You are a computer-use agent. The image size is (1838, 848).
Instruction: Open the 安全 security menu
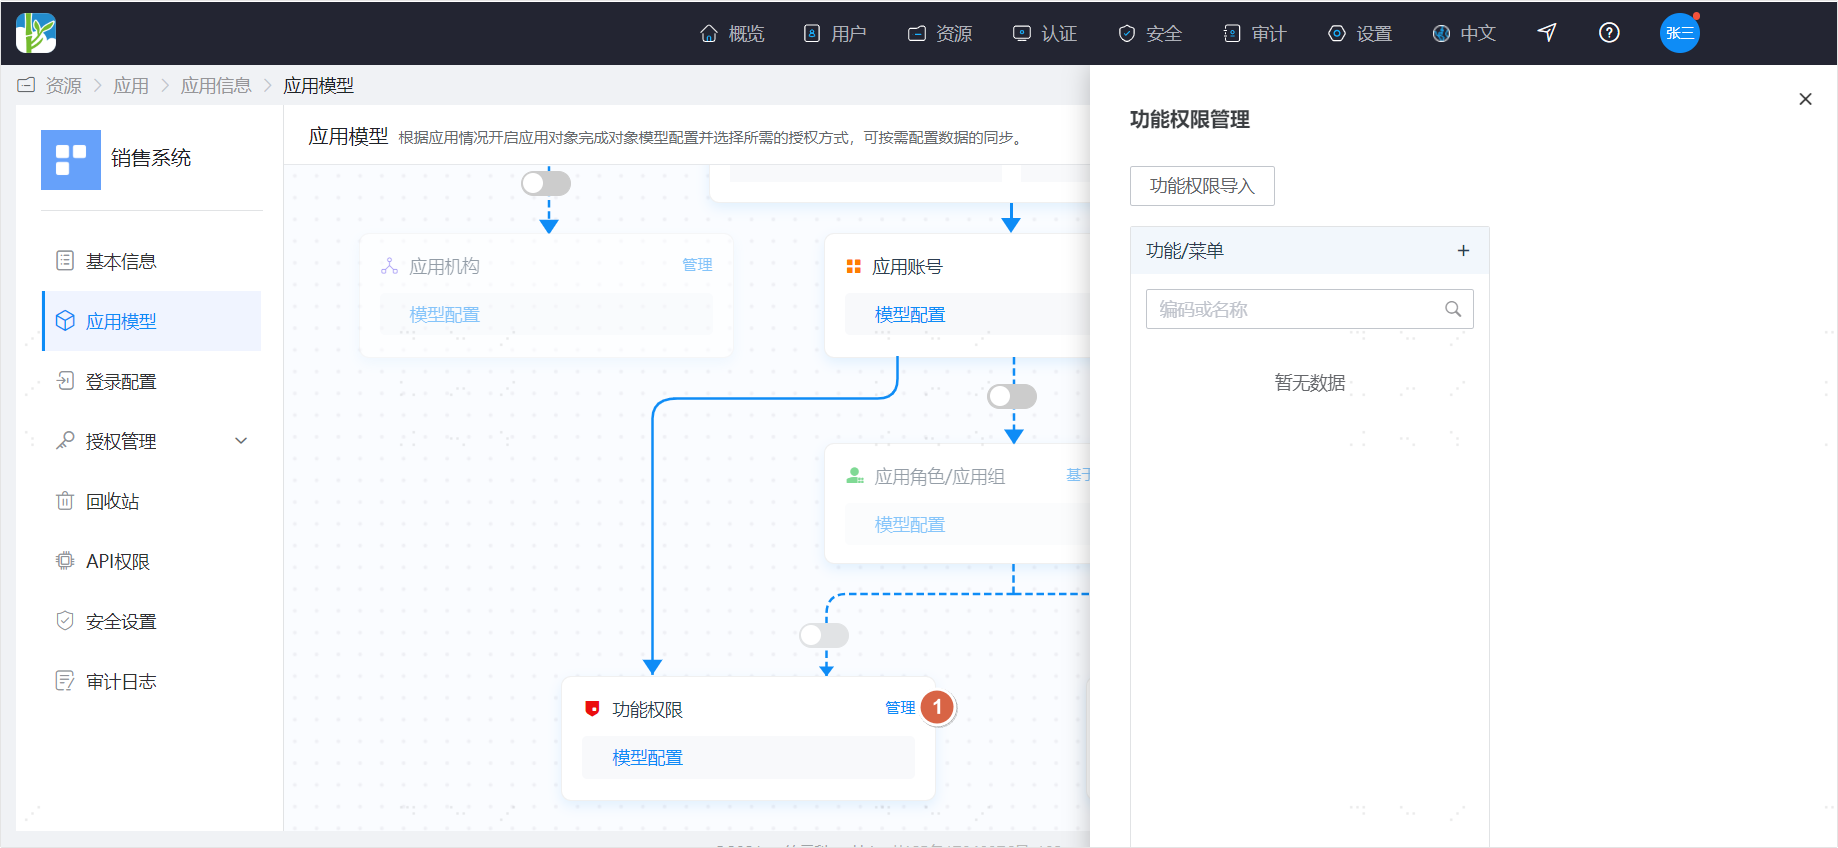[x=1150, y=33]
